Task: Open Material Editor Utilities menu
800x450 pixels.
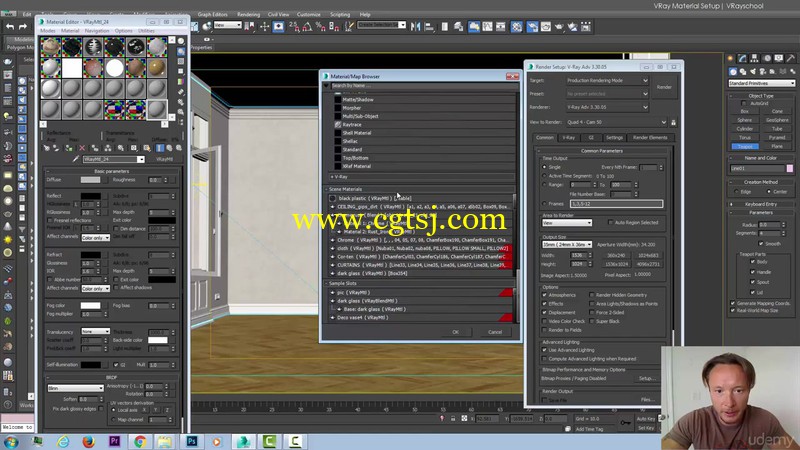Action: coord(146,31)
